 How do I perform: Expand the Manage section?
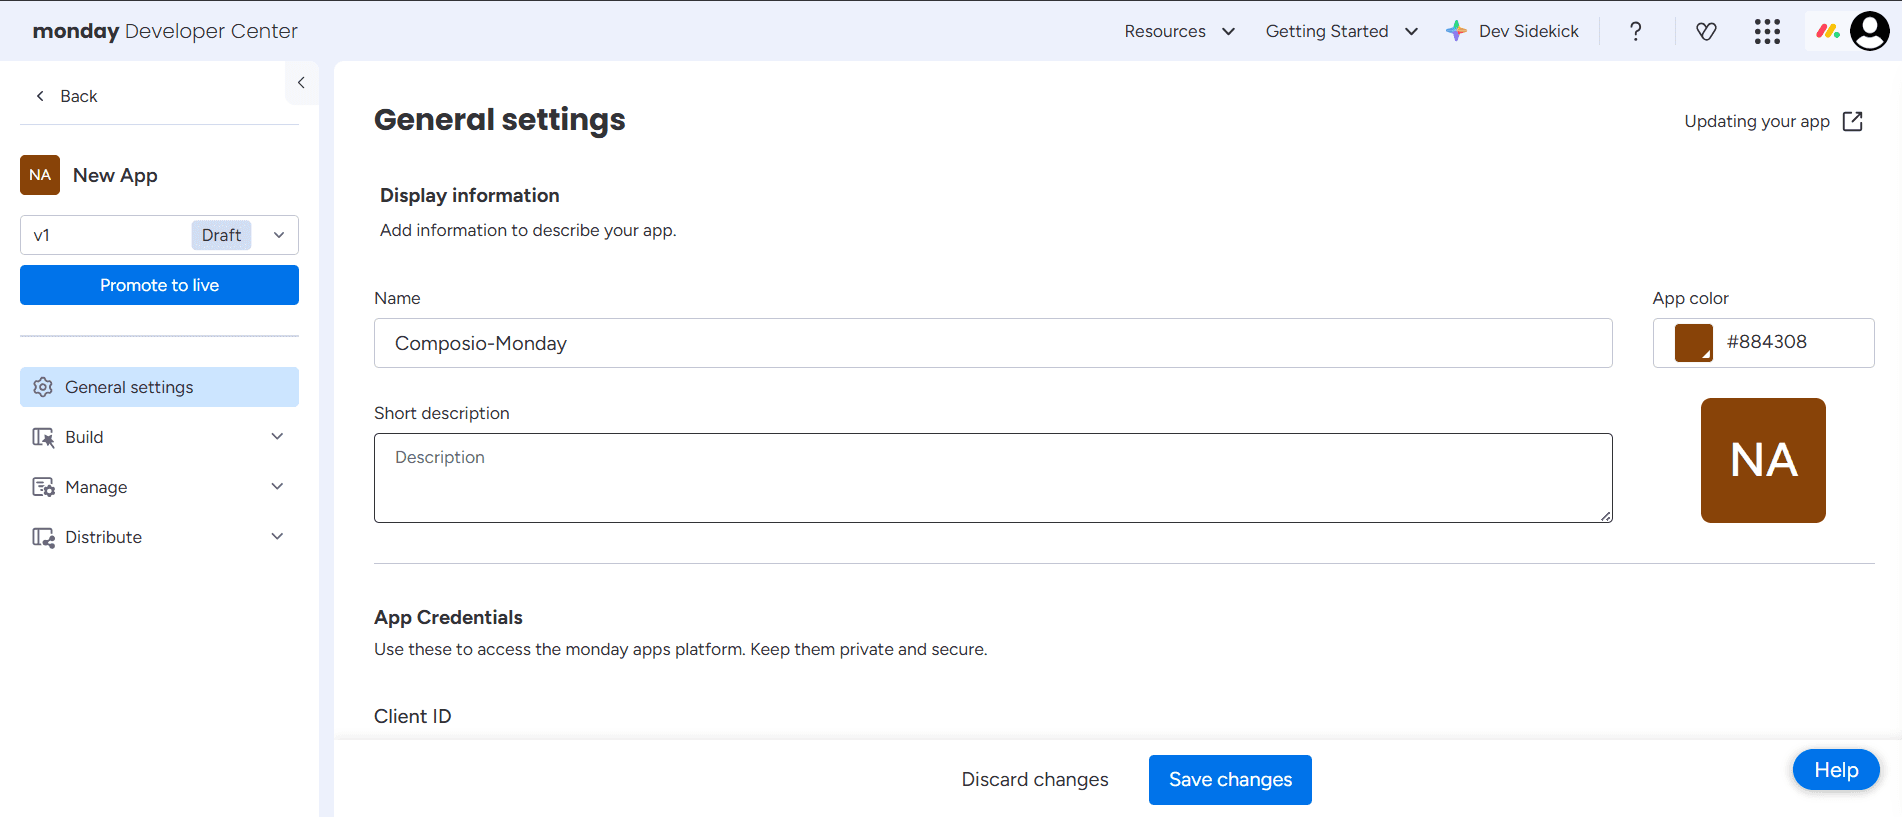(159, 487)
